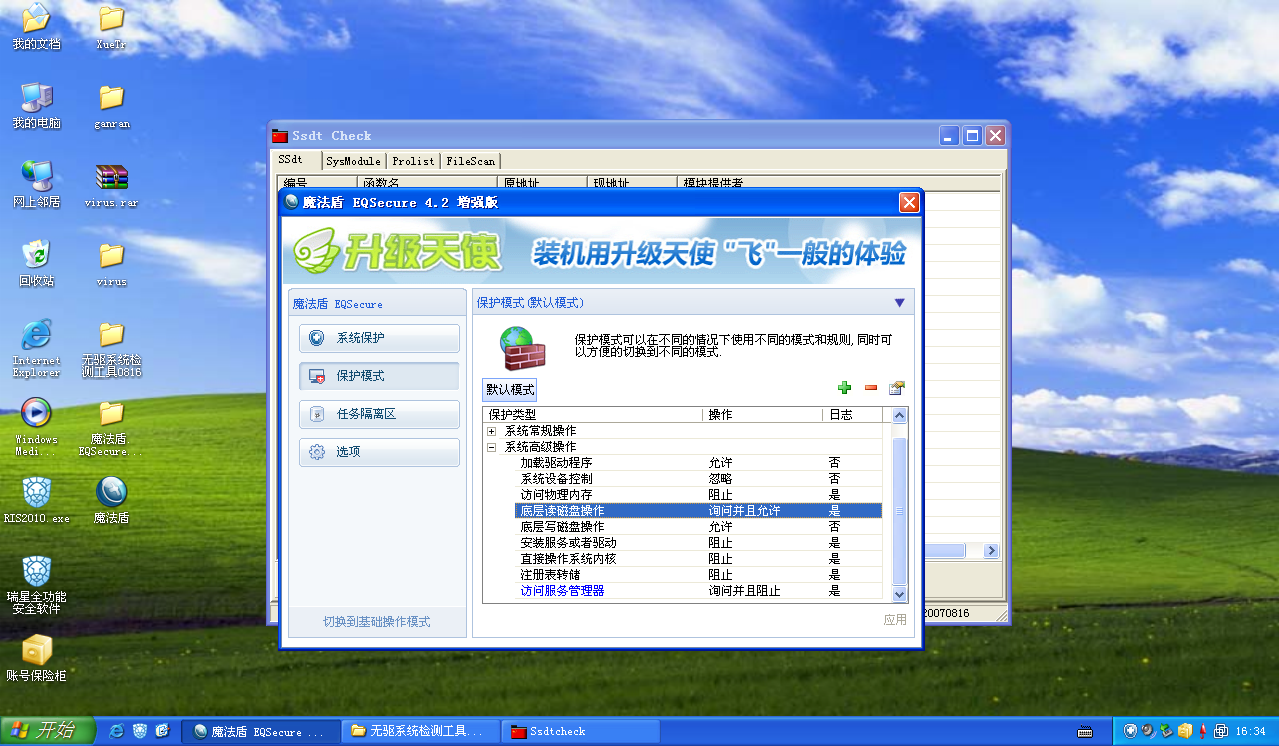The width and height of the screenshot is (1279, 746).
Task: Expand the 系统常规操作 tree node
Action: pos(492,431)
